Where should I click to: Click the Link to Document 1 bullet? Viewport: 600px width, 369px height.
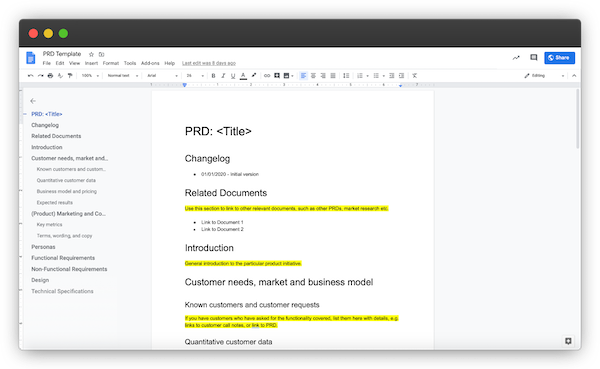tap(222, 222)
